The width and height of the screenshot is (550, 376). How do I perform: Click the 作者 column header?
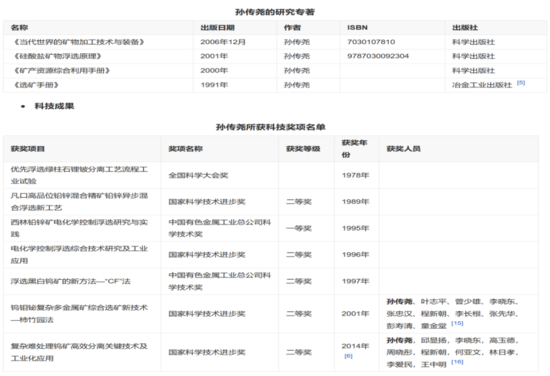[292, 27]
